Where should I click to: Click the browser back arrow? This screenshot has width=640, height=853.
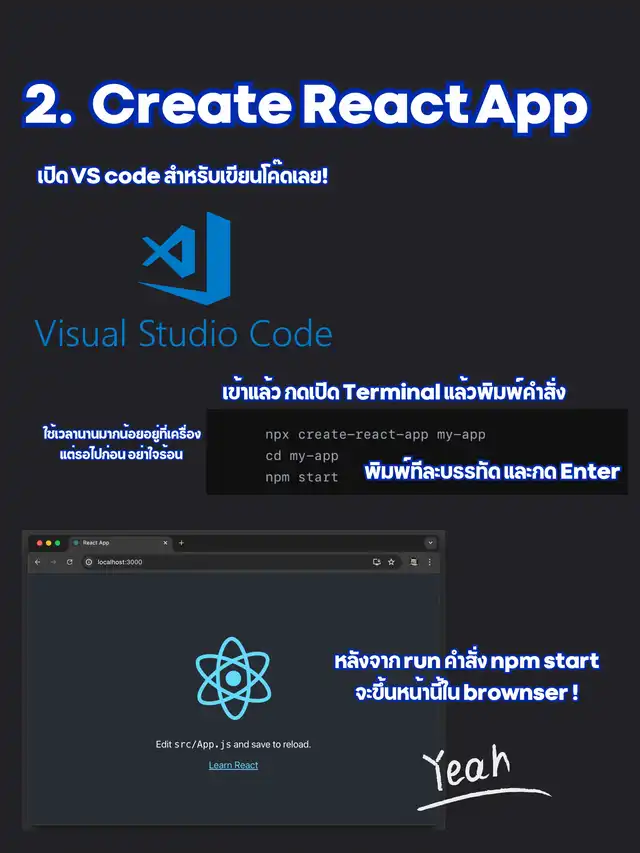[x=38, y=563]
